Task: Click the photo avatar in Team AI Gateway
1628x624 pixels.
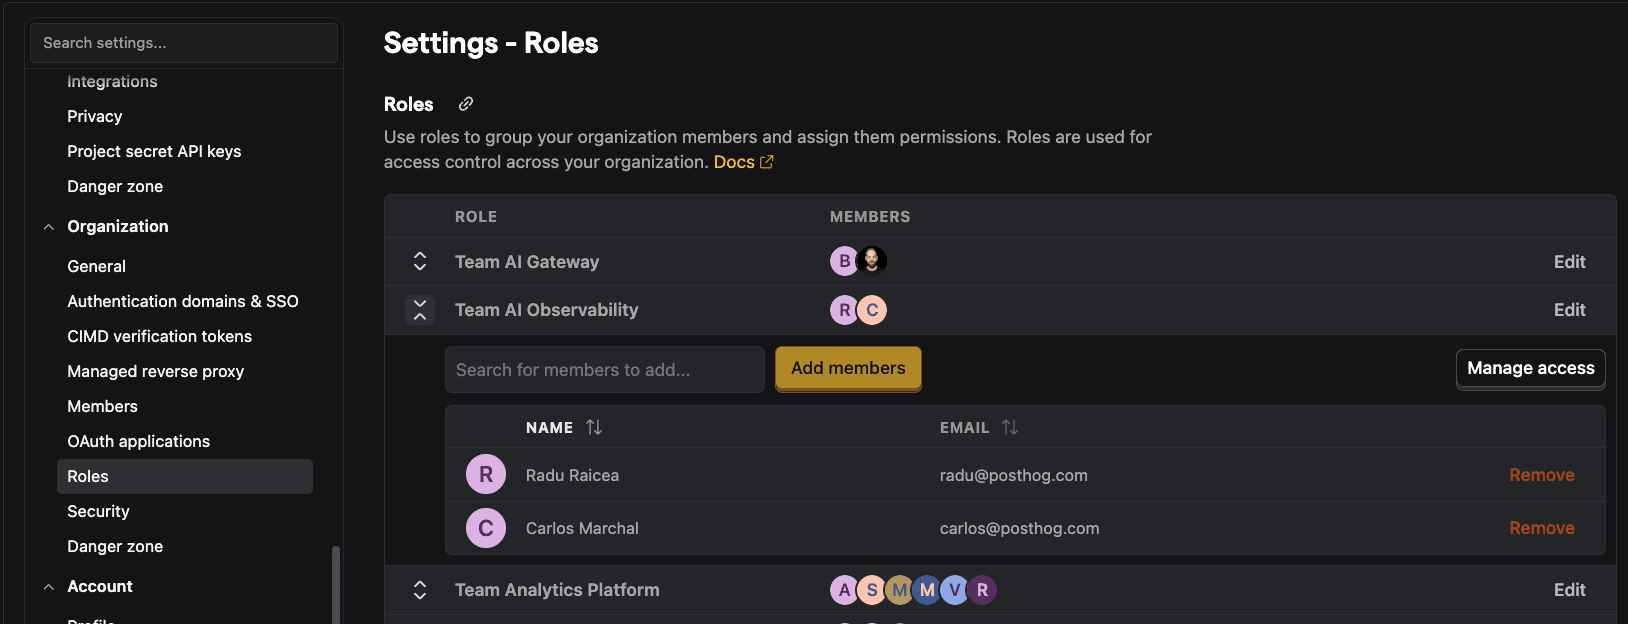Action: [x=872, y=260]
